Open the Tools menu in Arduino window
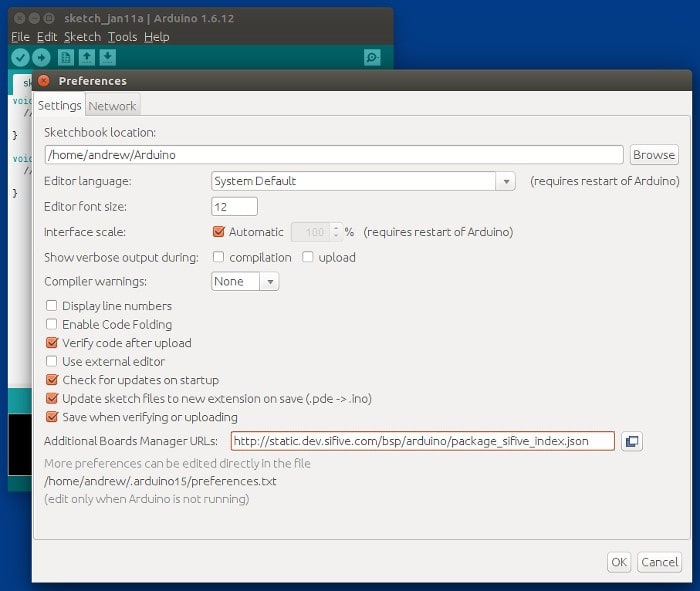The width and height of the screenshot is (700, 591). coord(122,37)
